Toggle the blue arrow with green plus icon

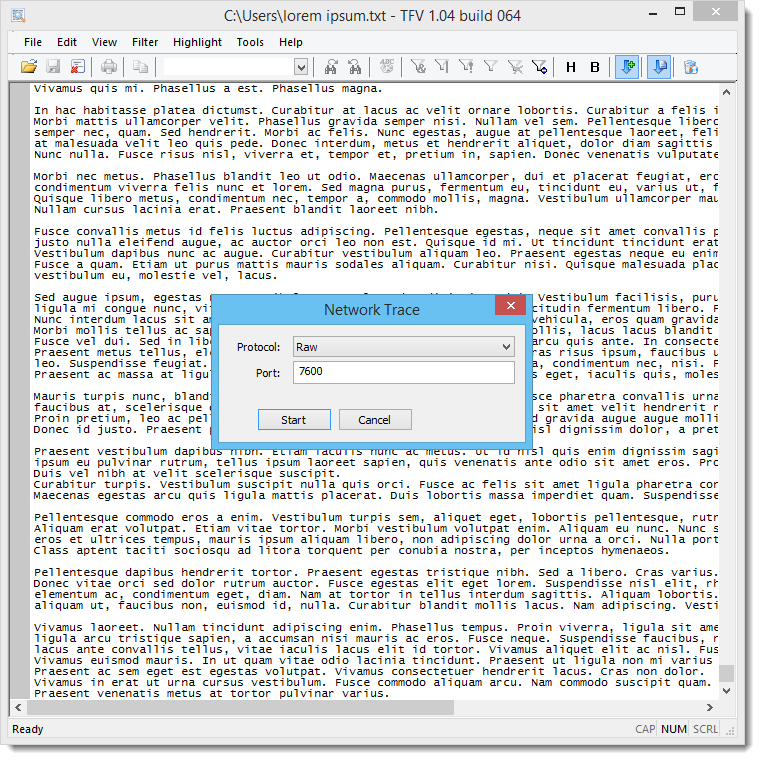click(627, 66)
